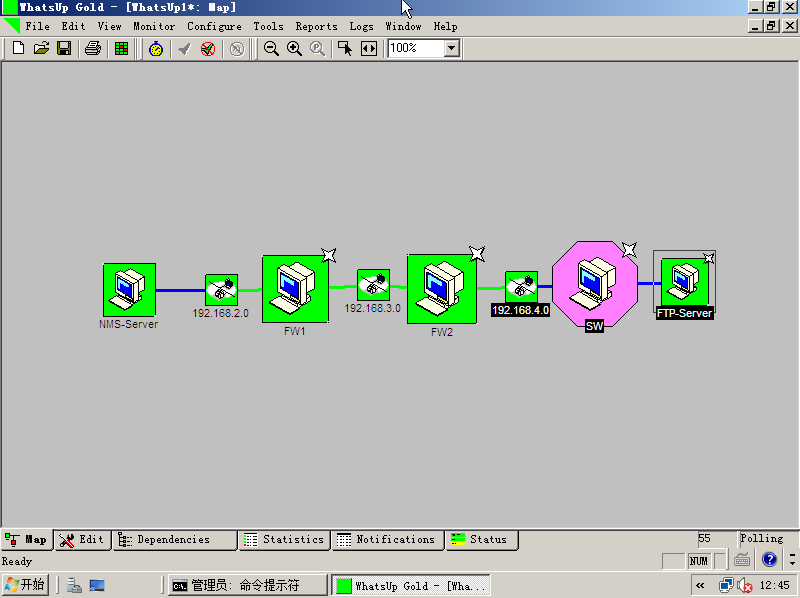This screenshot has width=800, height=598.
Task: Open the Help menu
Action: tap(445, 26)
